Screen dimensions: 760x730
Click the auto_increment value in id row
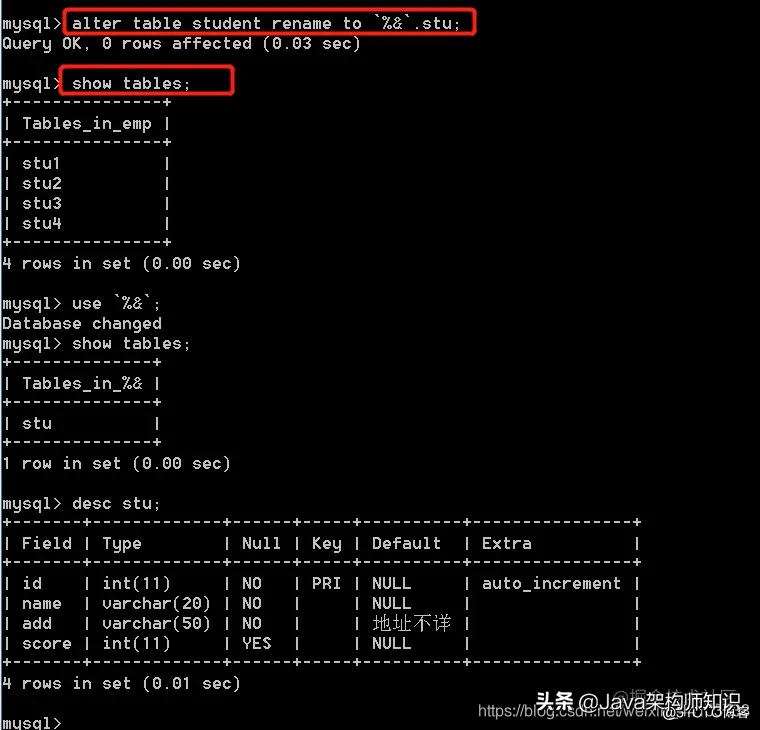(x=551, y=583)
